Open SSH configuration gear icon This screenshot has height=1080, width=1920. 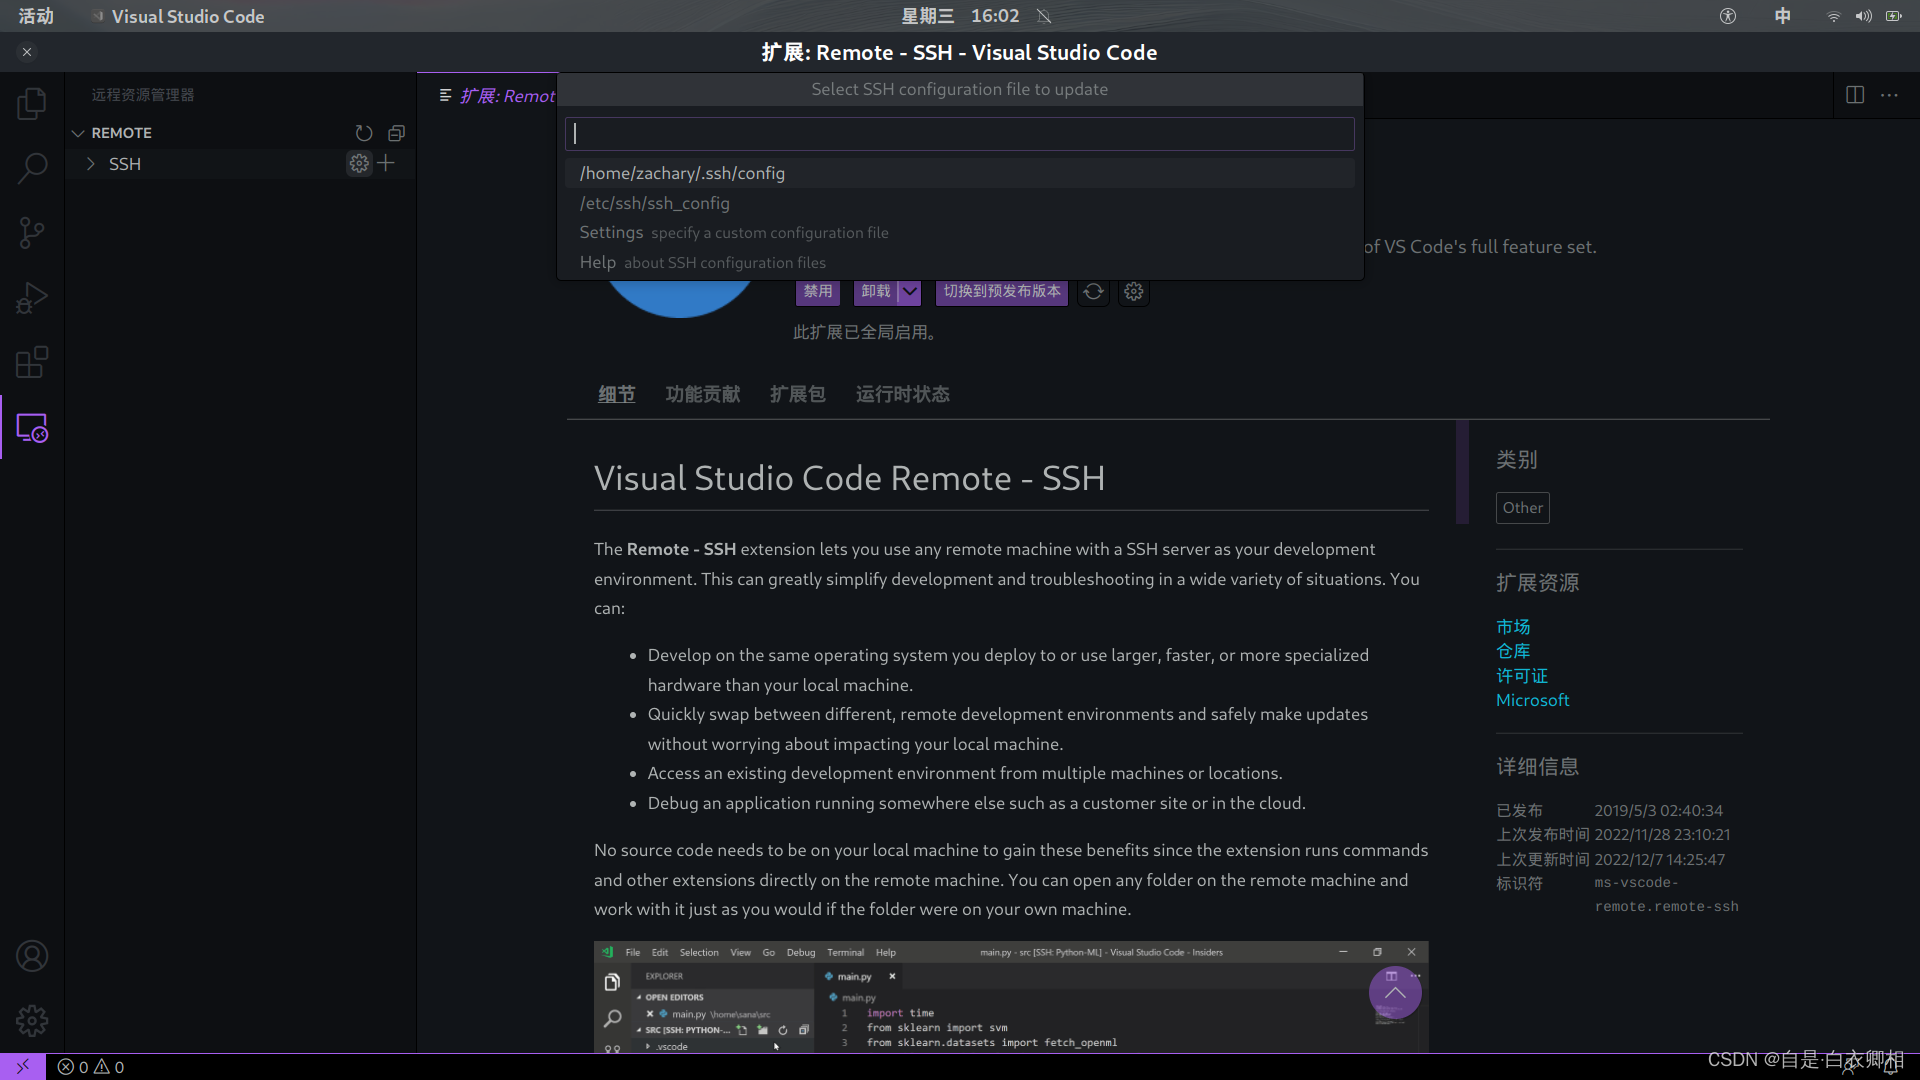click(x=359, y=163)
